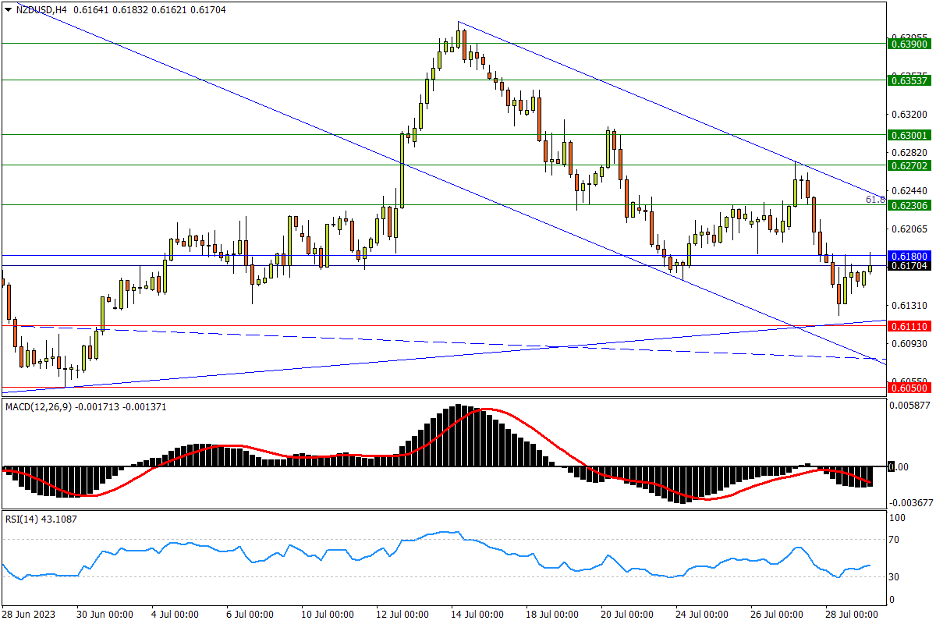Click the 61.8 Fibonacci level label

tap(873, 200)
